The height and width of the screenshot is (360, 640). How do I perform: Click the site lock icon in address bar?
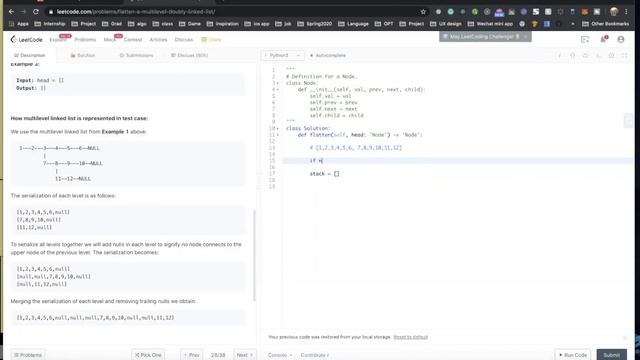tap(51, 12)
